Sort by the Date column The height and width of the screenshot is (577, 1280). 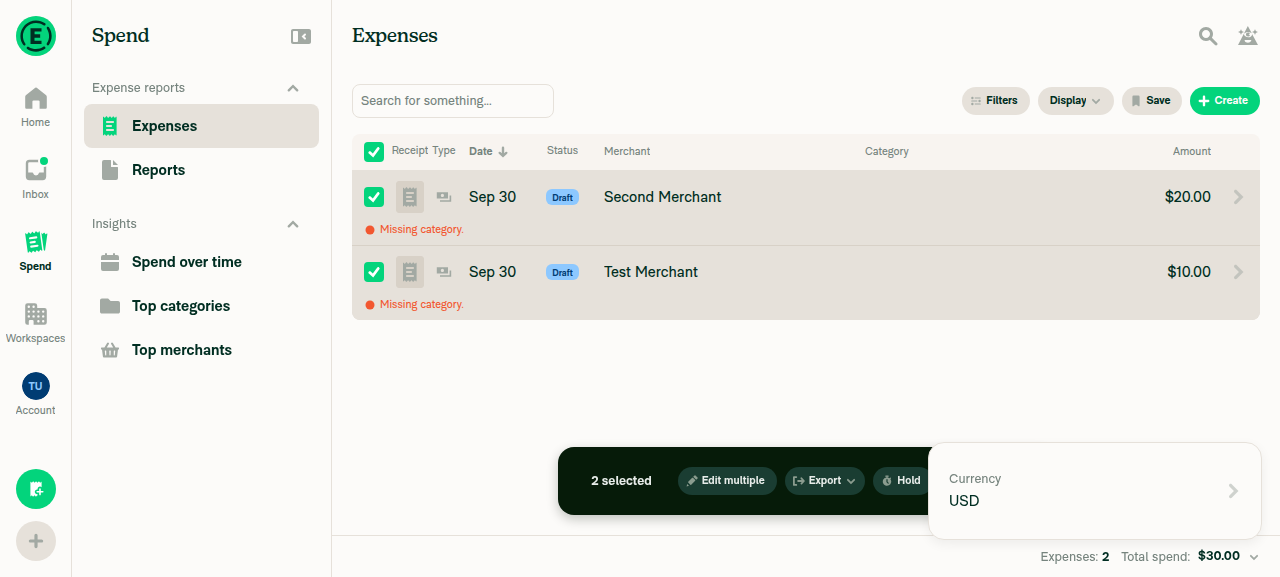click(488, 152)
